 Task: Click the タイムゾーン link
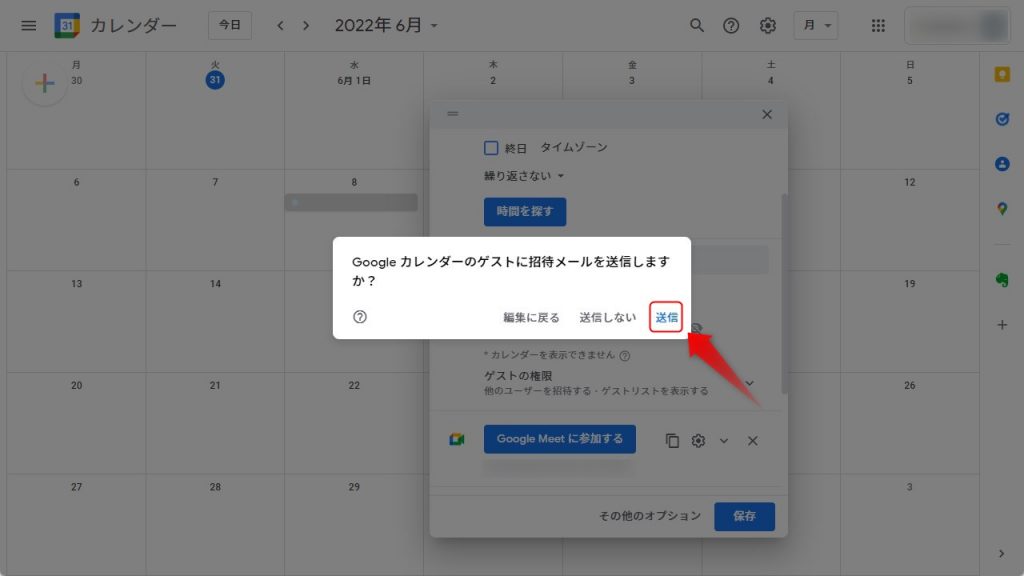click(573, 148)
